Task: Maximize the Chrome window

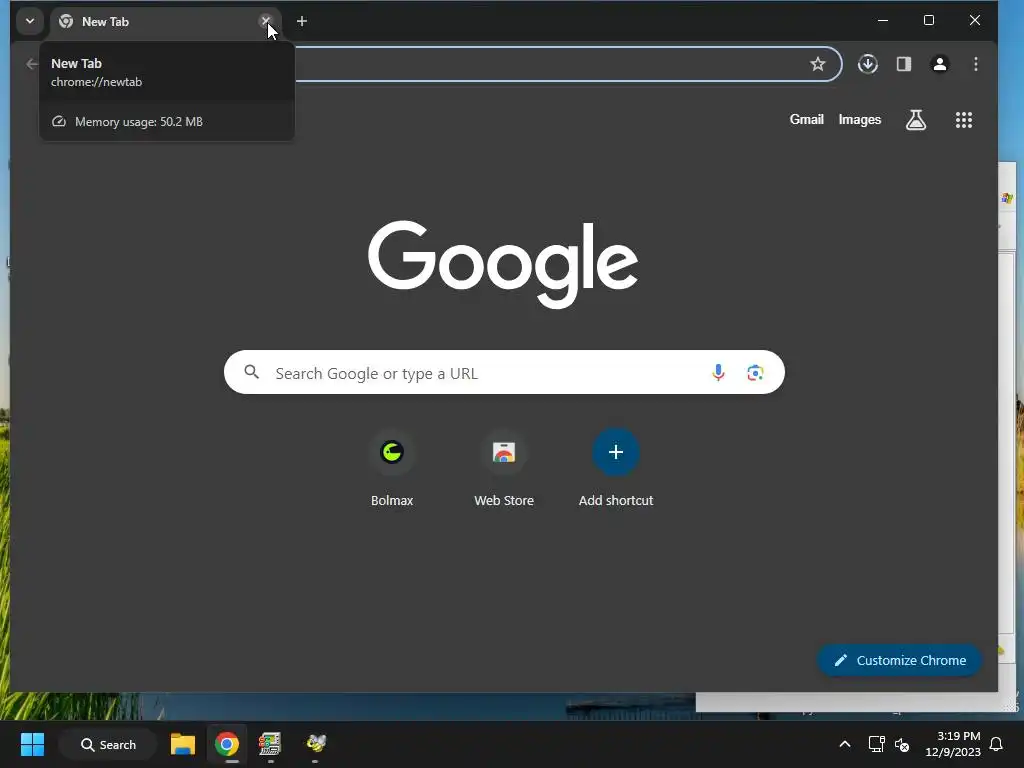Action: 929,21
